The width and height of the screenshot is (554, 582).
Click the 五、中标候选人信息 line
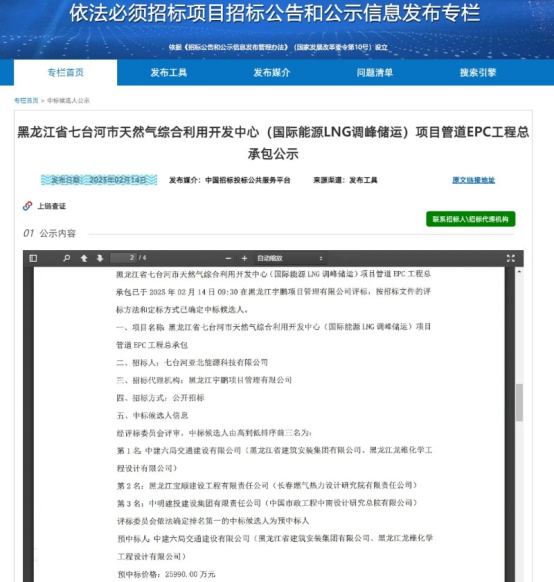[153, 415]
